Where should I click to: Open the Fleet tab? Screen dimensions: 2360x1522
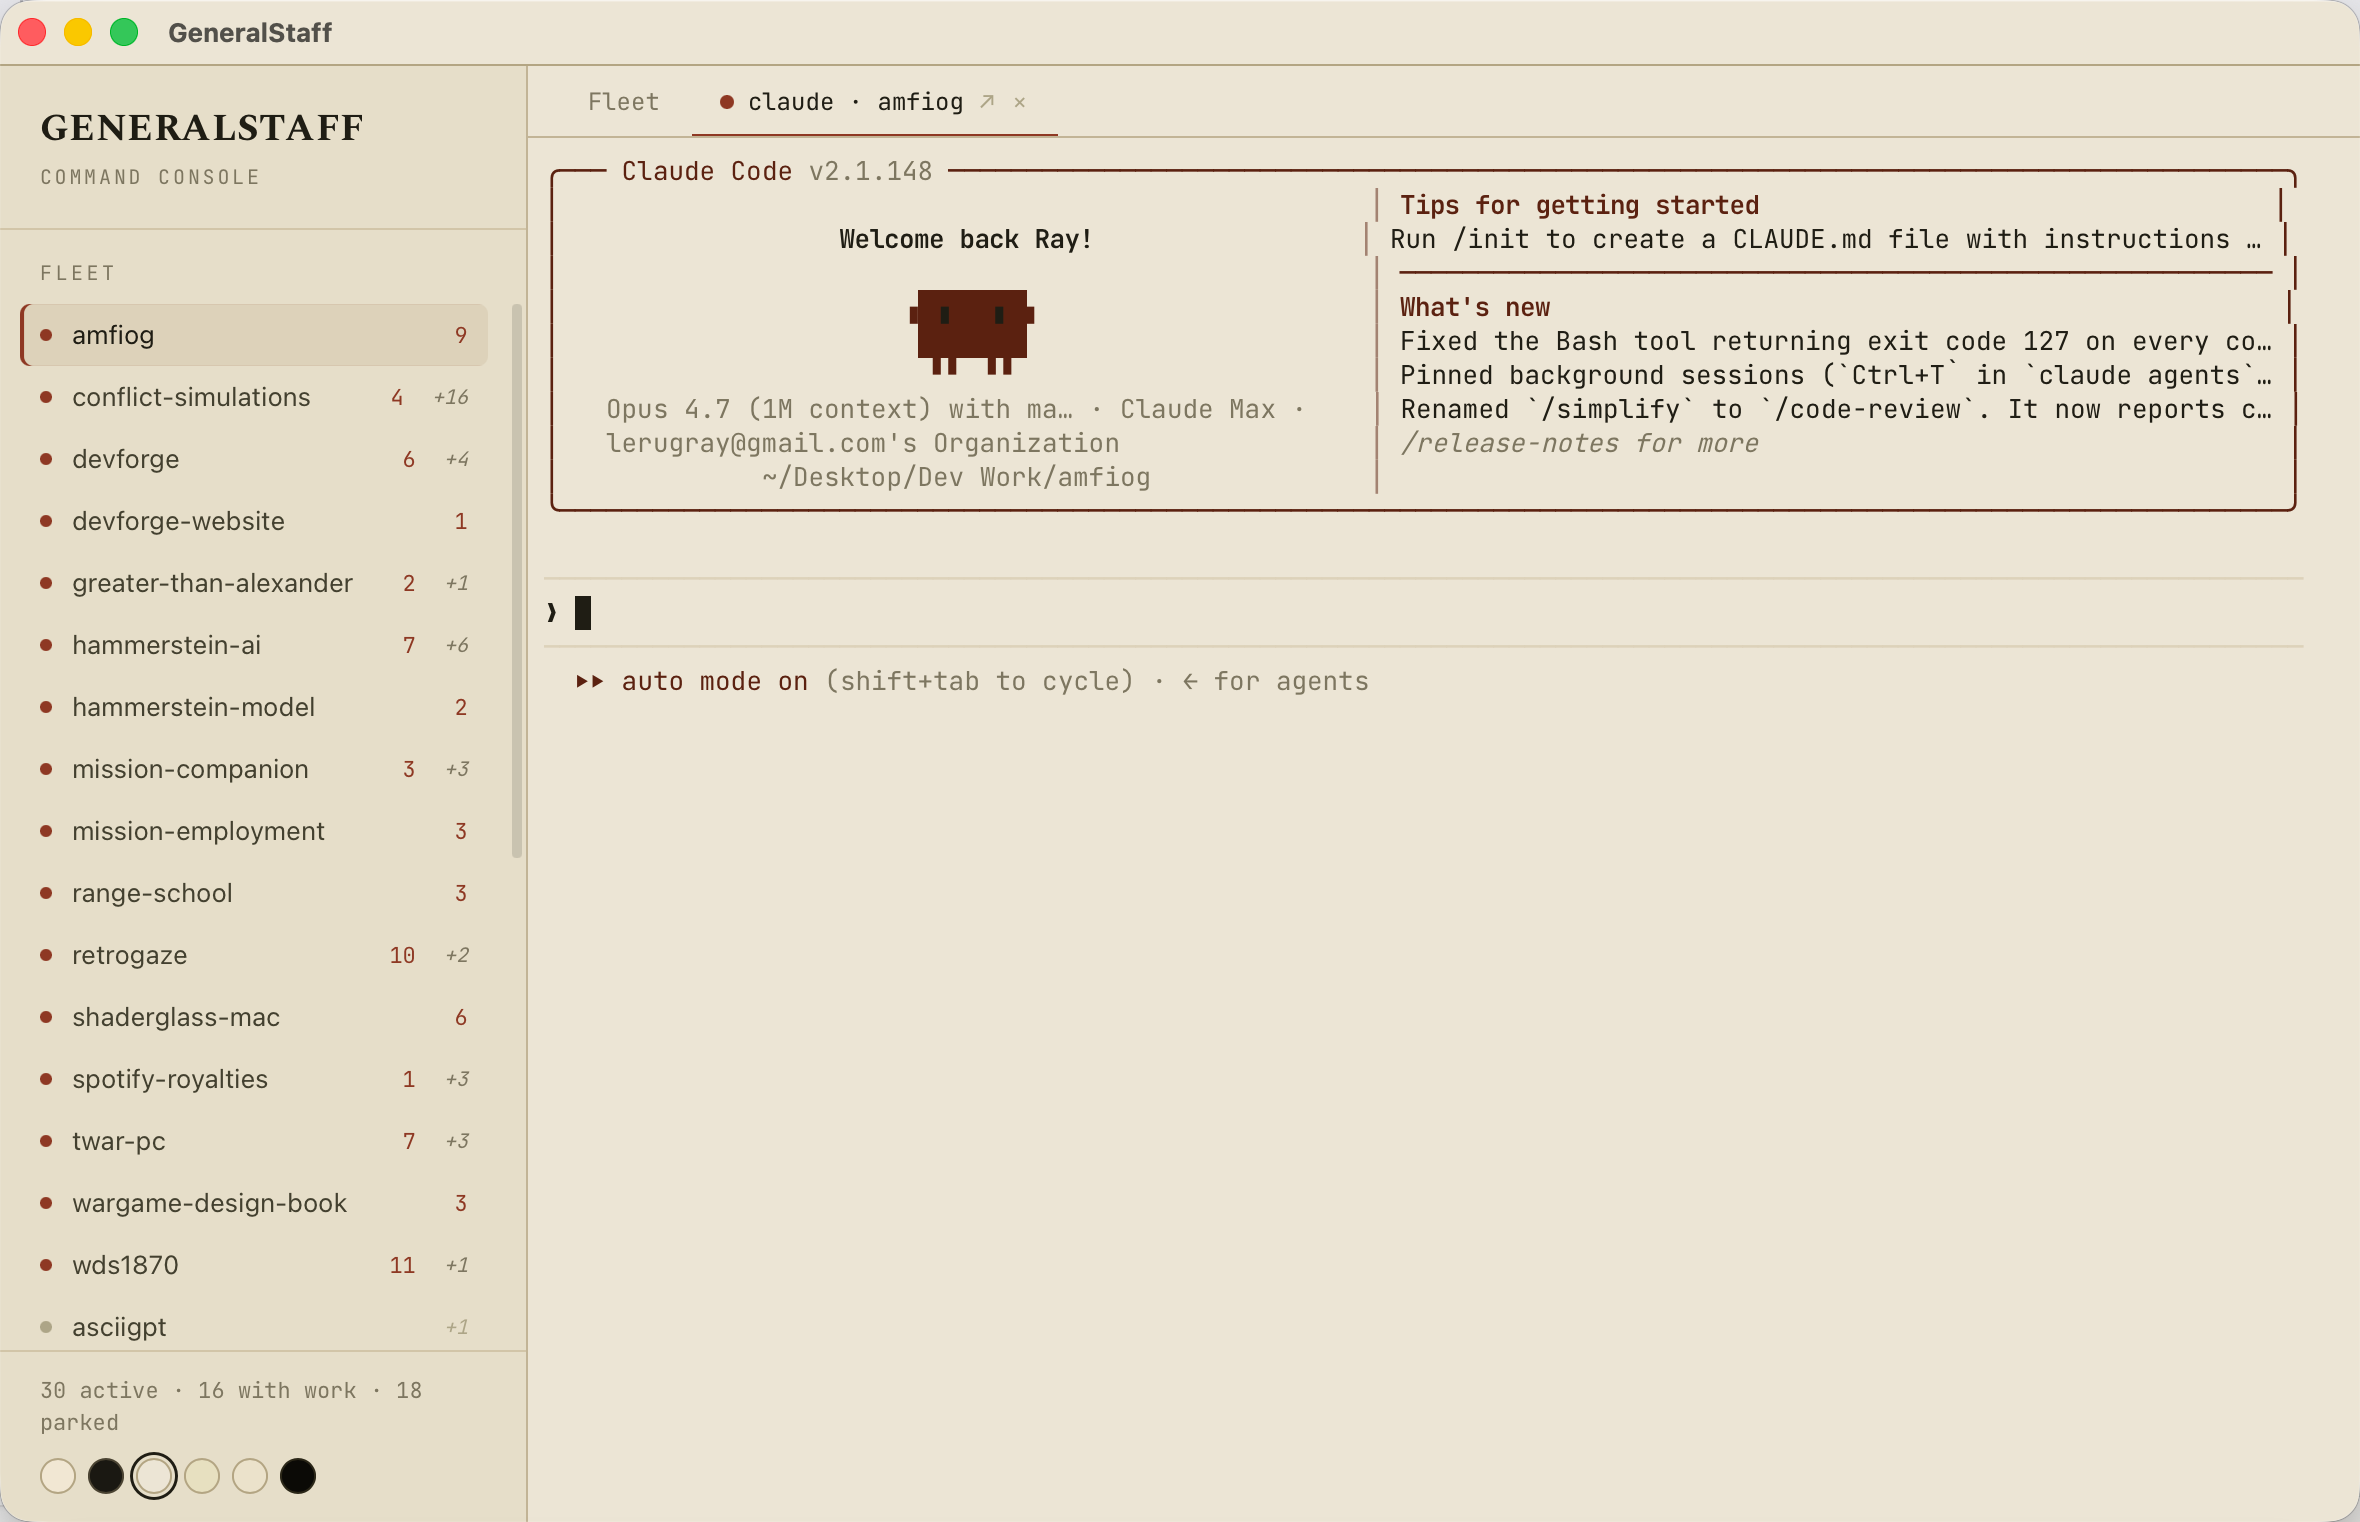point(623,102)
